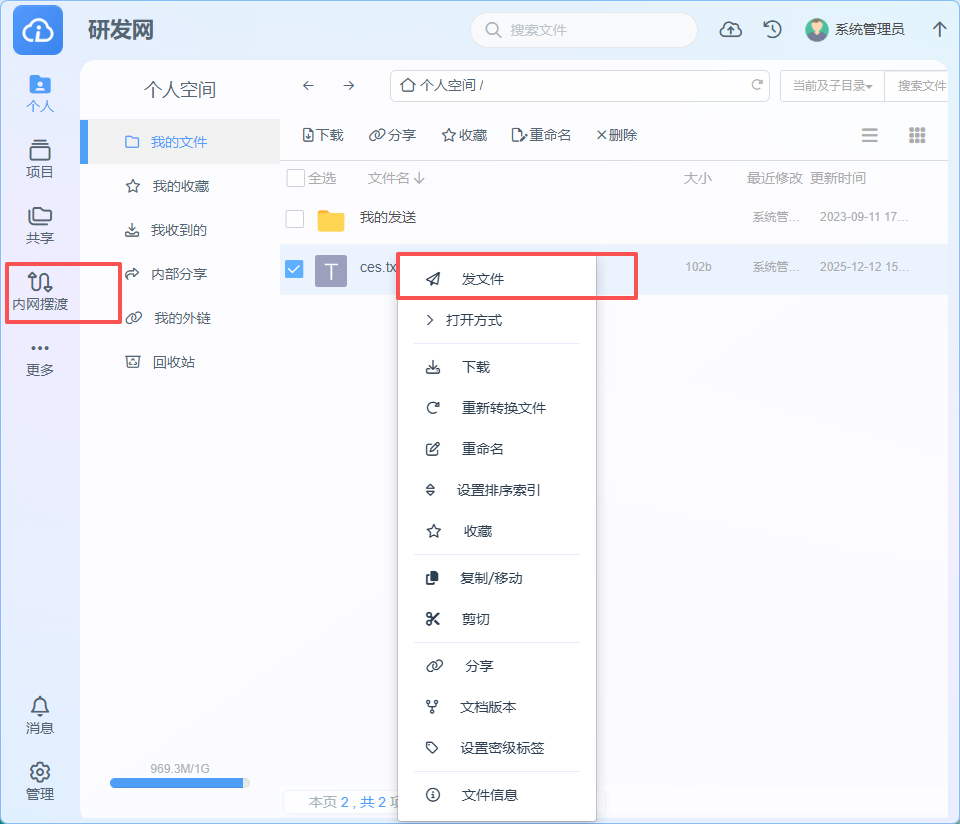This screenshot has width=960, height=824.
Task: Switch to grid view layout
Action: point(917,135)
